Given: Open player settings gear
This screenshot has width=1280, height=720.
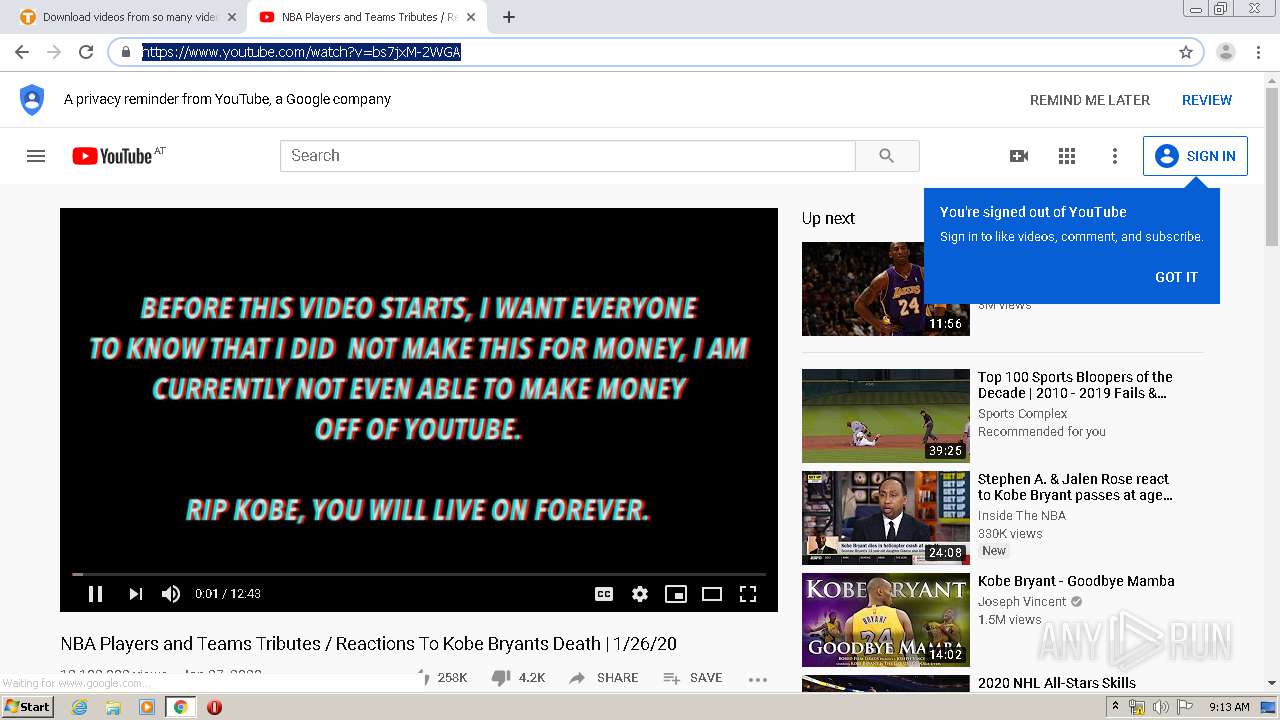Looking at the screenshot, I should [x=640, y=594].
